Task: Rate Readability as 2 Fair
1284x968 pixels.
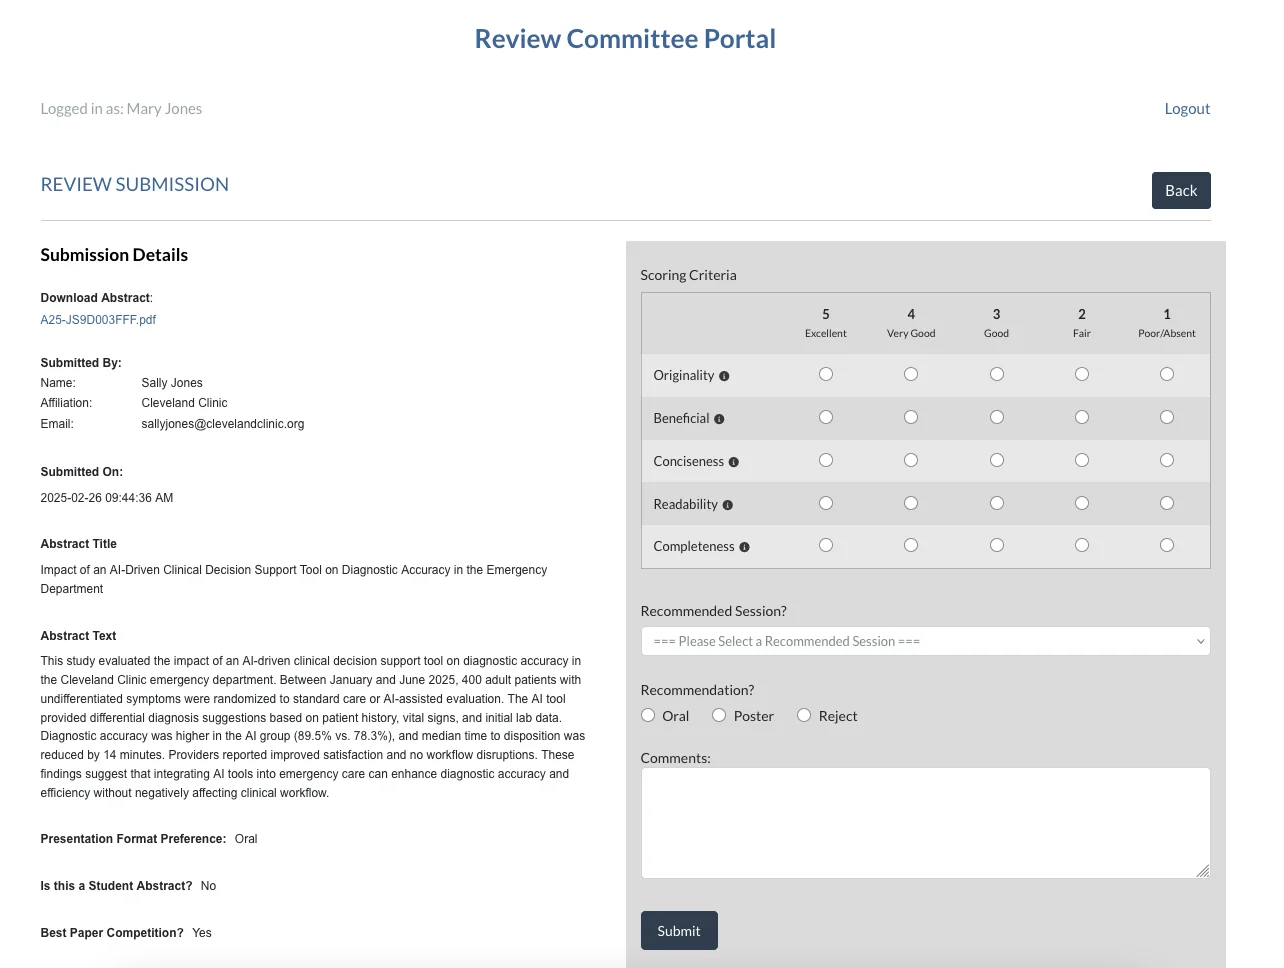Action: click(x=1081, y=503)
